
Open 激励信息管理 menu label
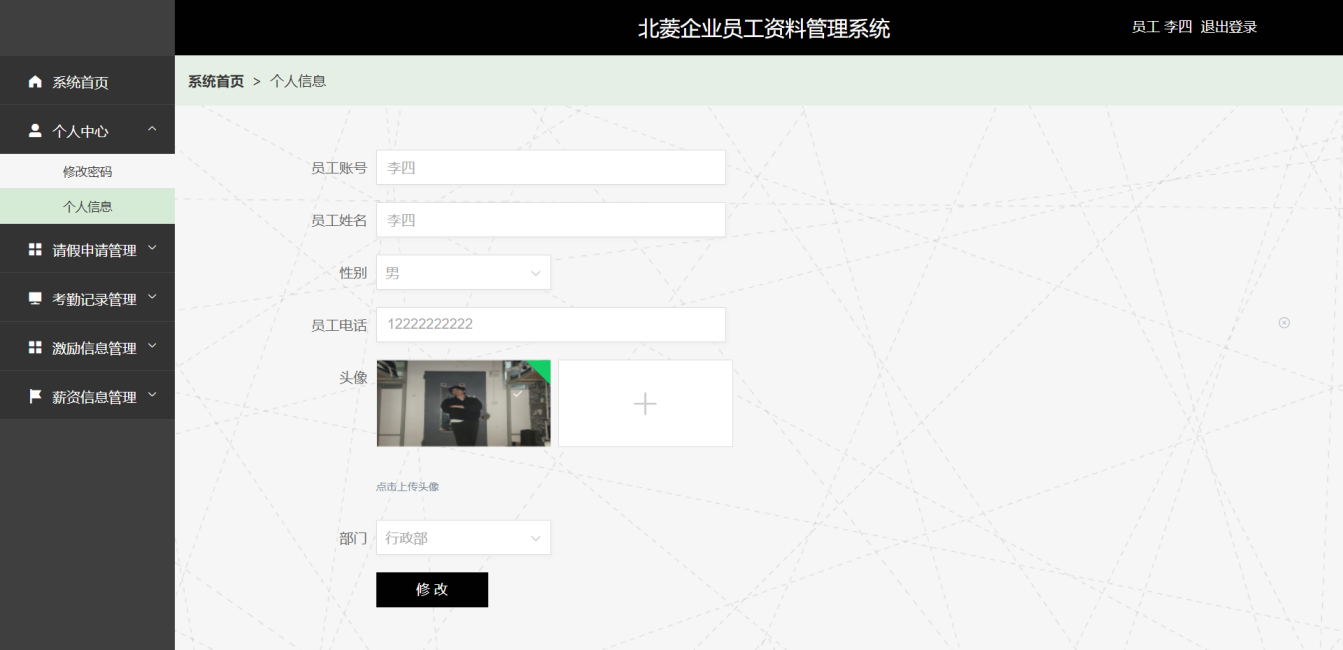(94, 348)
